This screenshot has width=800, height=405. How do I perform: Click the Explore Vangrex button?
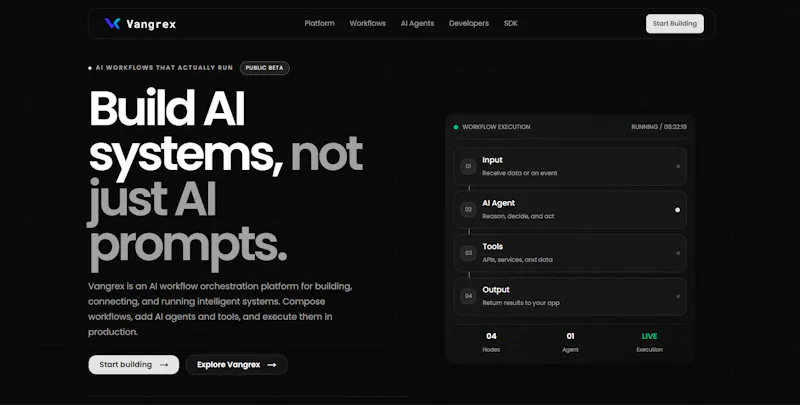pyautogui.click(x=236, y=365)
